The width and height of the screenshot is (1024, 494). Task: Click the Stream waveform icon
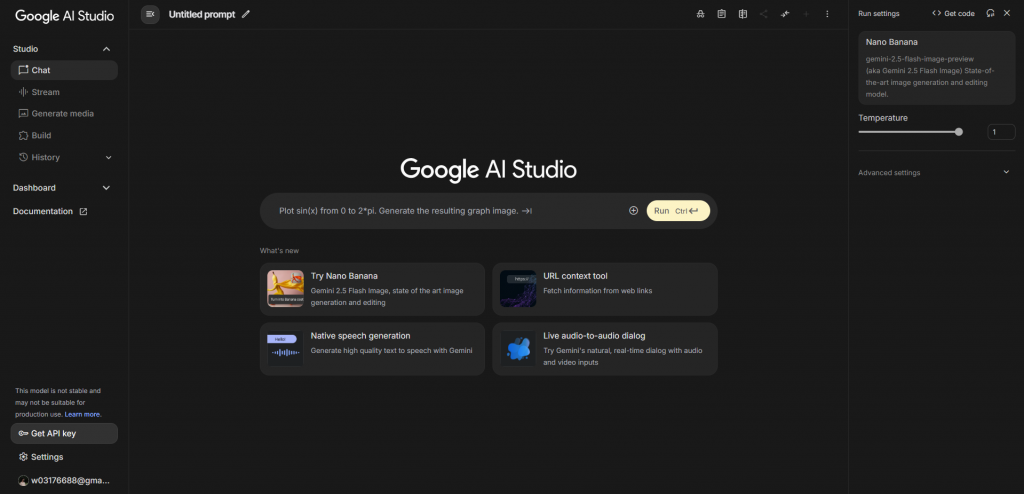tap(24, 92)
